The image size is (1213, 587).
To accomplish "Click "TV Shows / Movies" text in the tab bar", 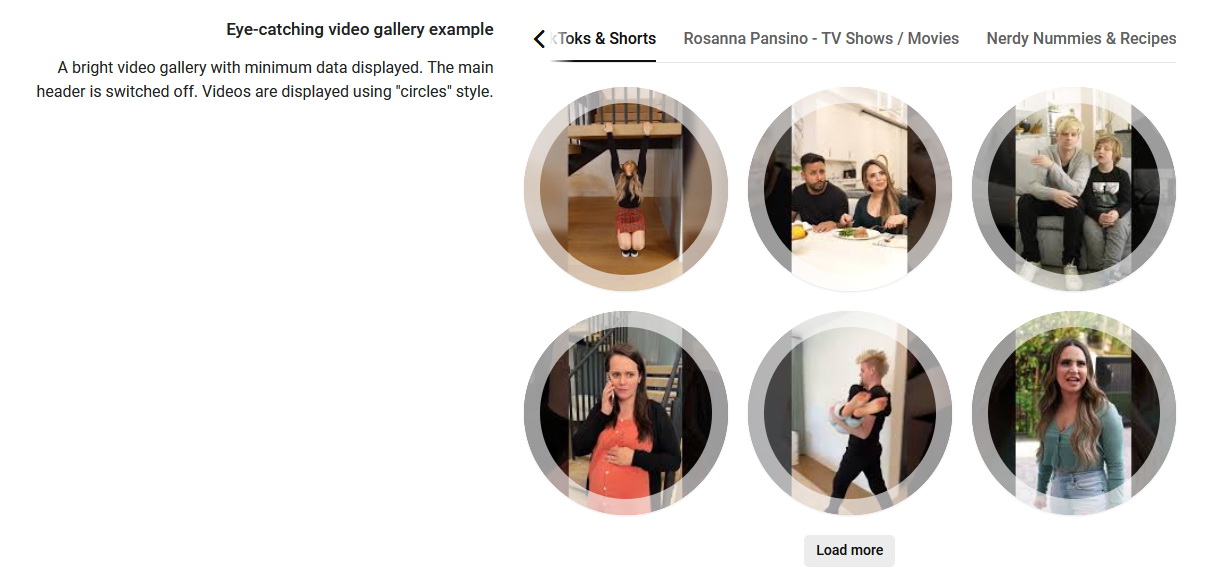I will point(890,39).
